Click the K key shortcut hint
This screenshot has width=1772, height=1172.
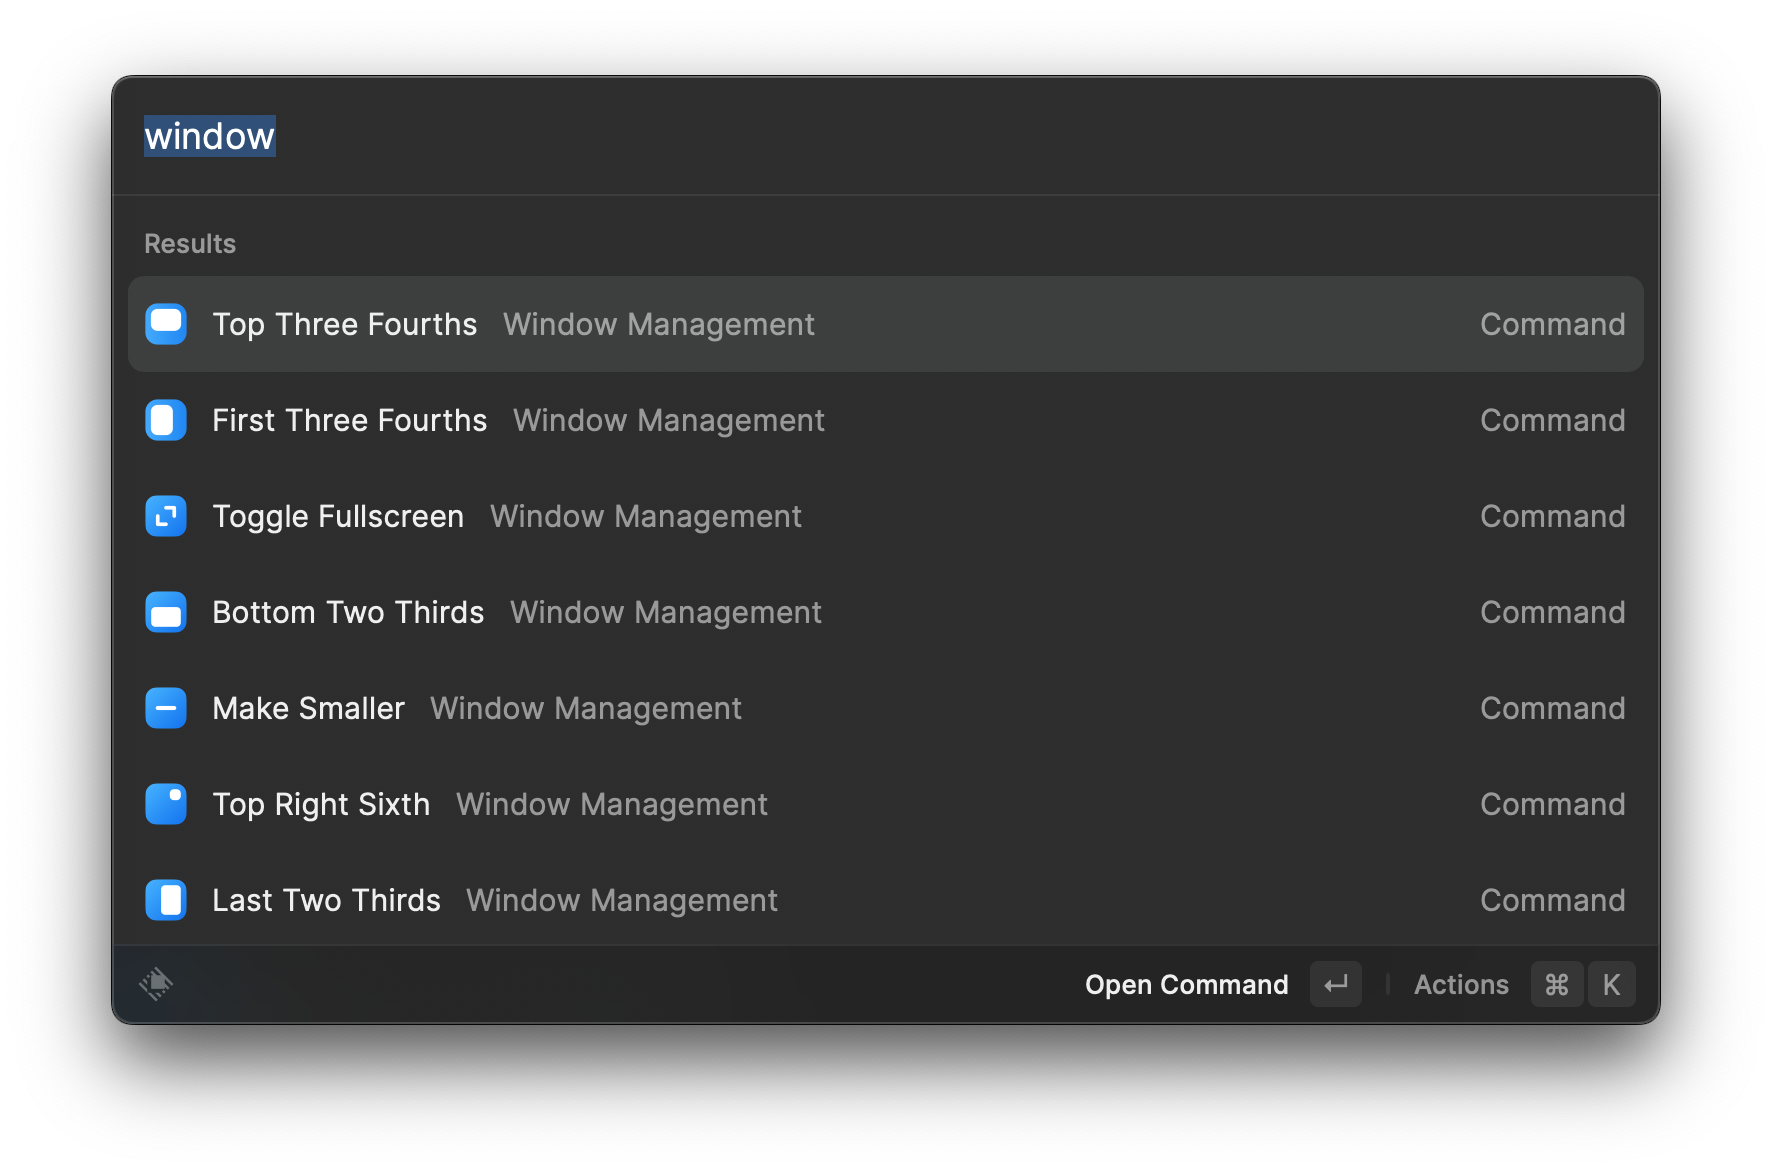(1611, 985)
